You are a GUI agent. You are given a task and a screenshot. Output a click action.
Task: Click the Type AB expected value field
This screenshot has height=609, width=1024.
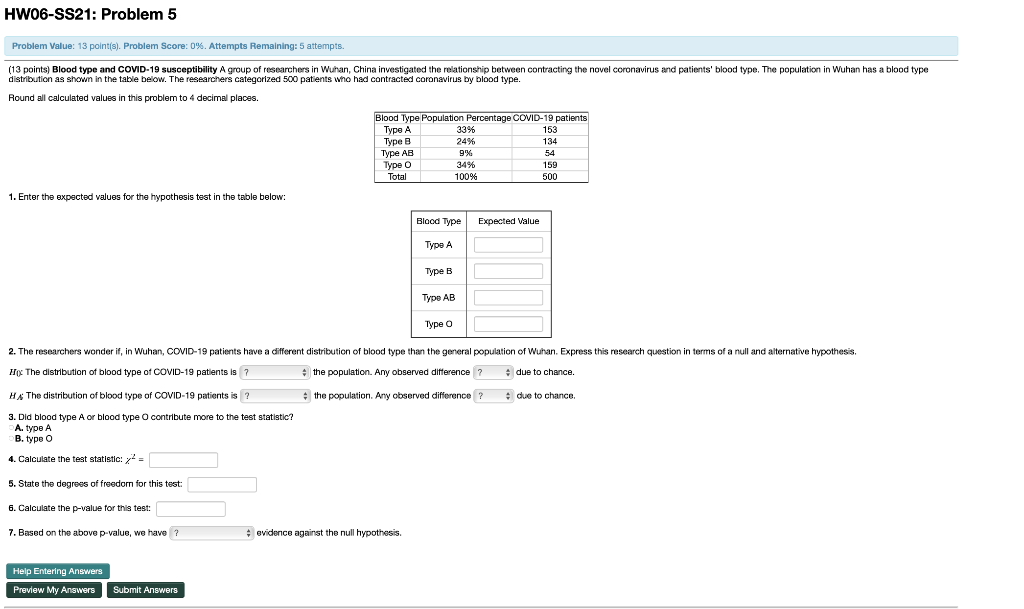[510, 296]
